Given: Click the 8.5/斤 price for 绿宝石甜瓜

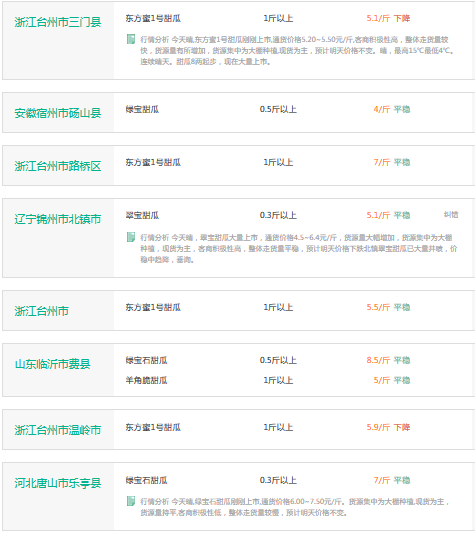Looking at the screenshot, I should tap(378, 360).
